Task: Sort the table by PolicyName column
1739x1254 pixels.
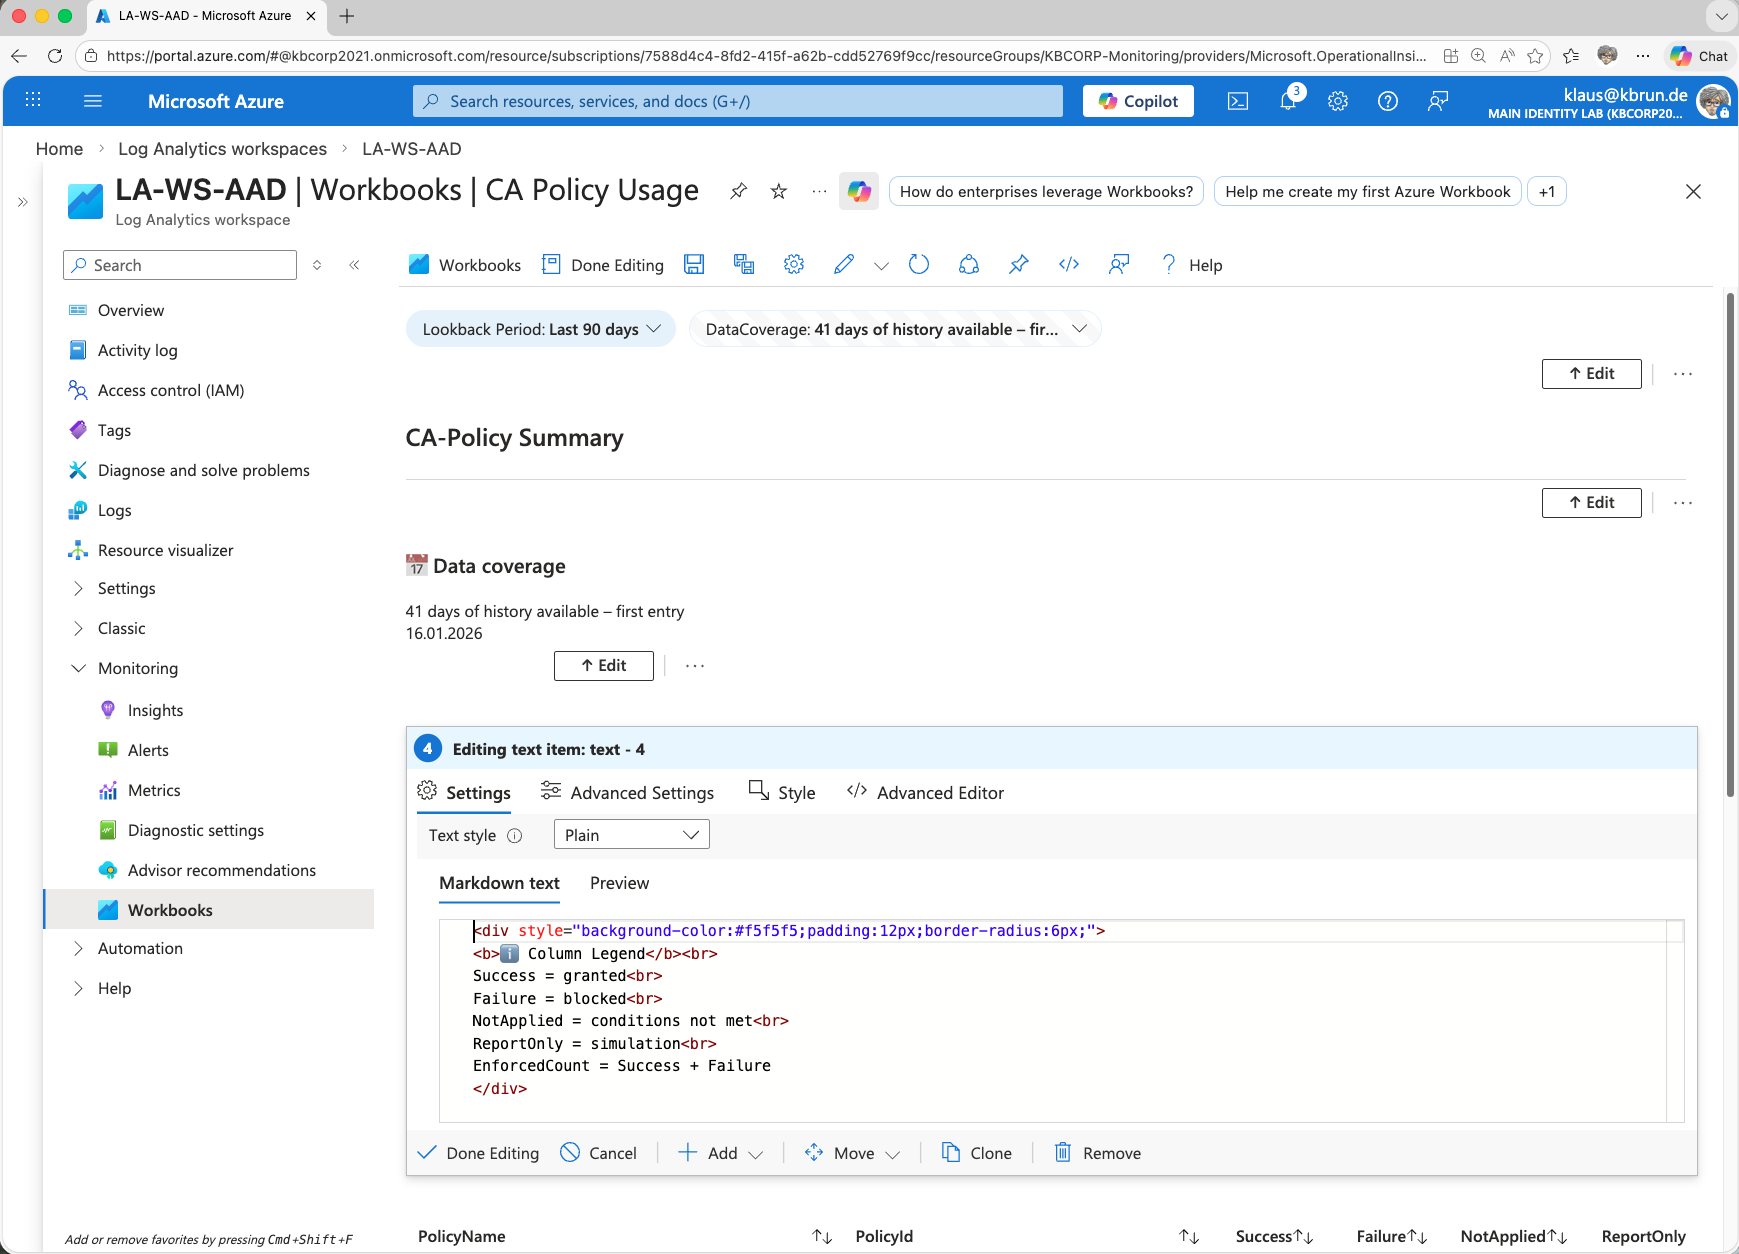Action: pos(822,1237)
